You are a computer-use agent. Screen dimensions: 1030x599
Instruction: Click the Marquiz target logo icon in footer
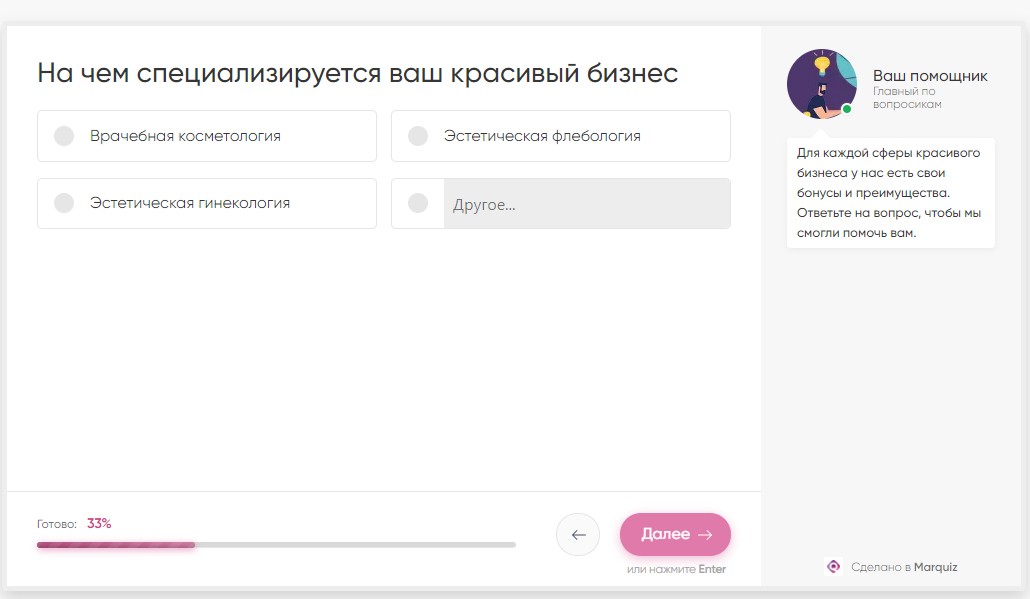pyautogui.click(x=834, y=566)
